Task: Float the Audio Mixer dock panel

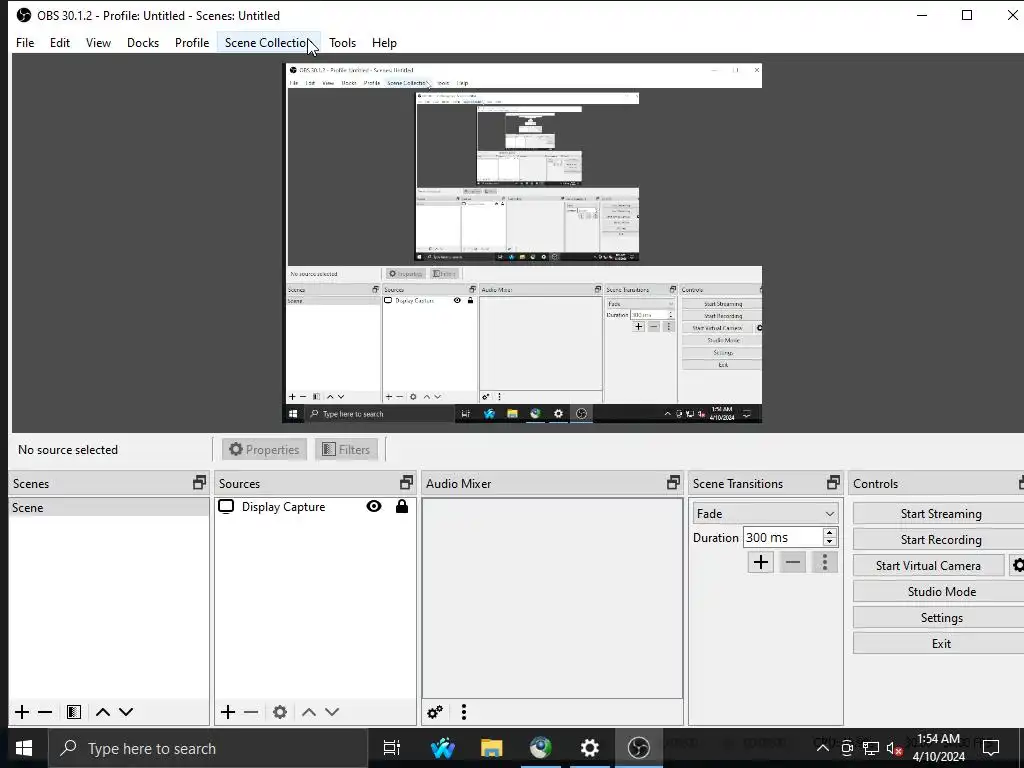Action: (x=673, y=483)
